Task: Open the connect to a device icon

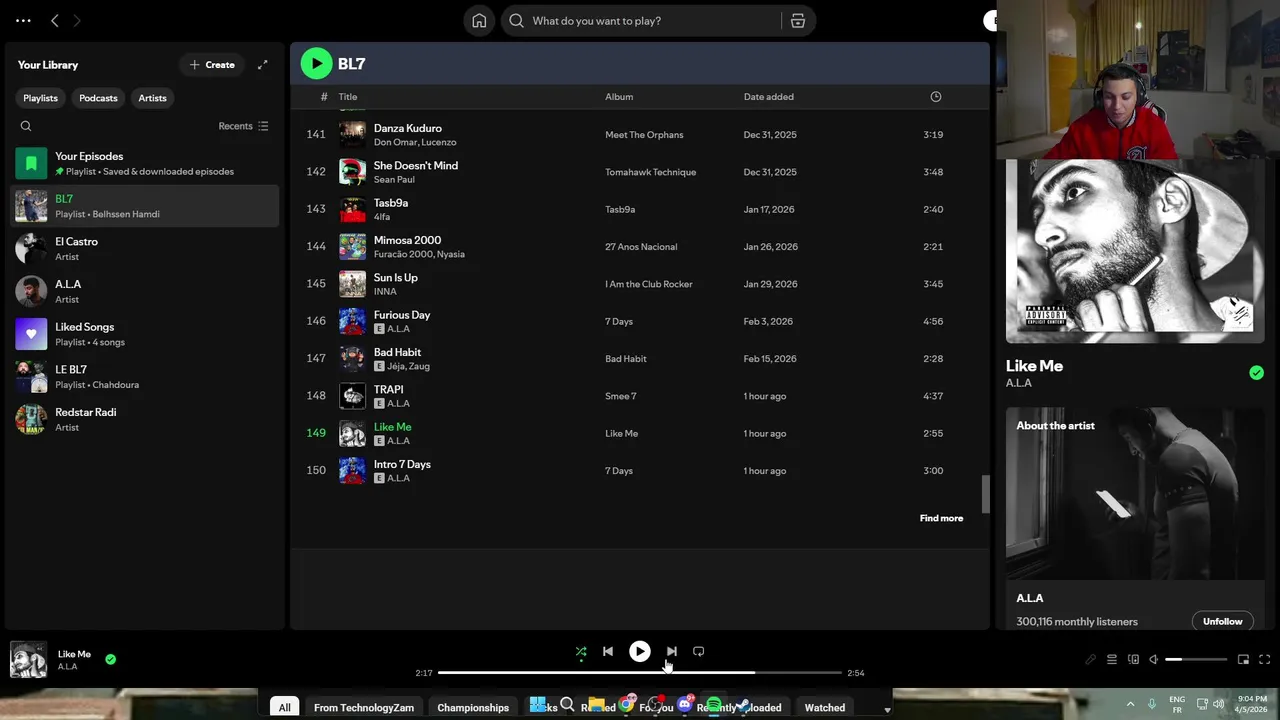Action: (x=1133, y=659)
